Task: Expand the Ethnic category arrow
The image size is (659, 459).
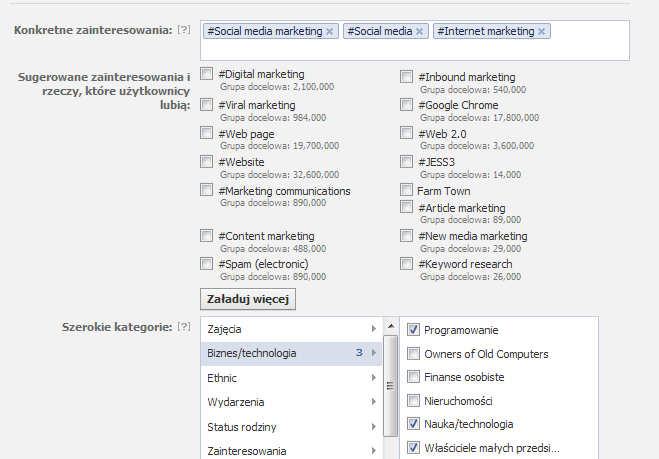Action: pyautogui.click(x=373, y=378)
